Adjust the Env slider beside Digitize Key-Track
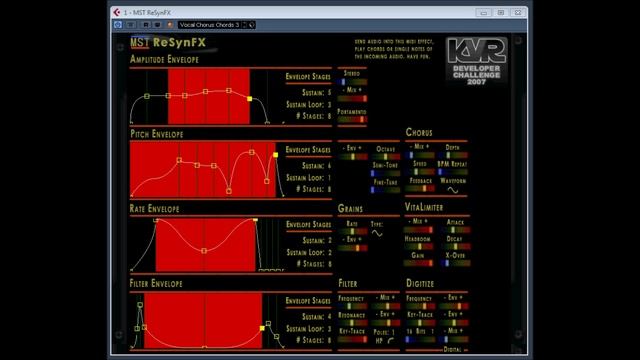Screen dimensions: 640x360 pos(454,323)
